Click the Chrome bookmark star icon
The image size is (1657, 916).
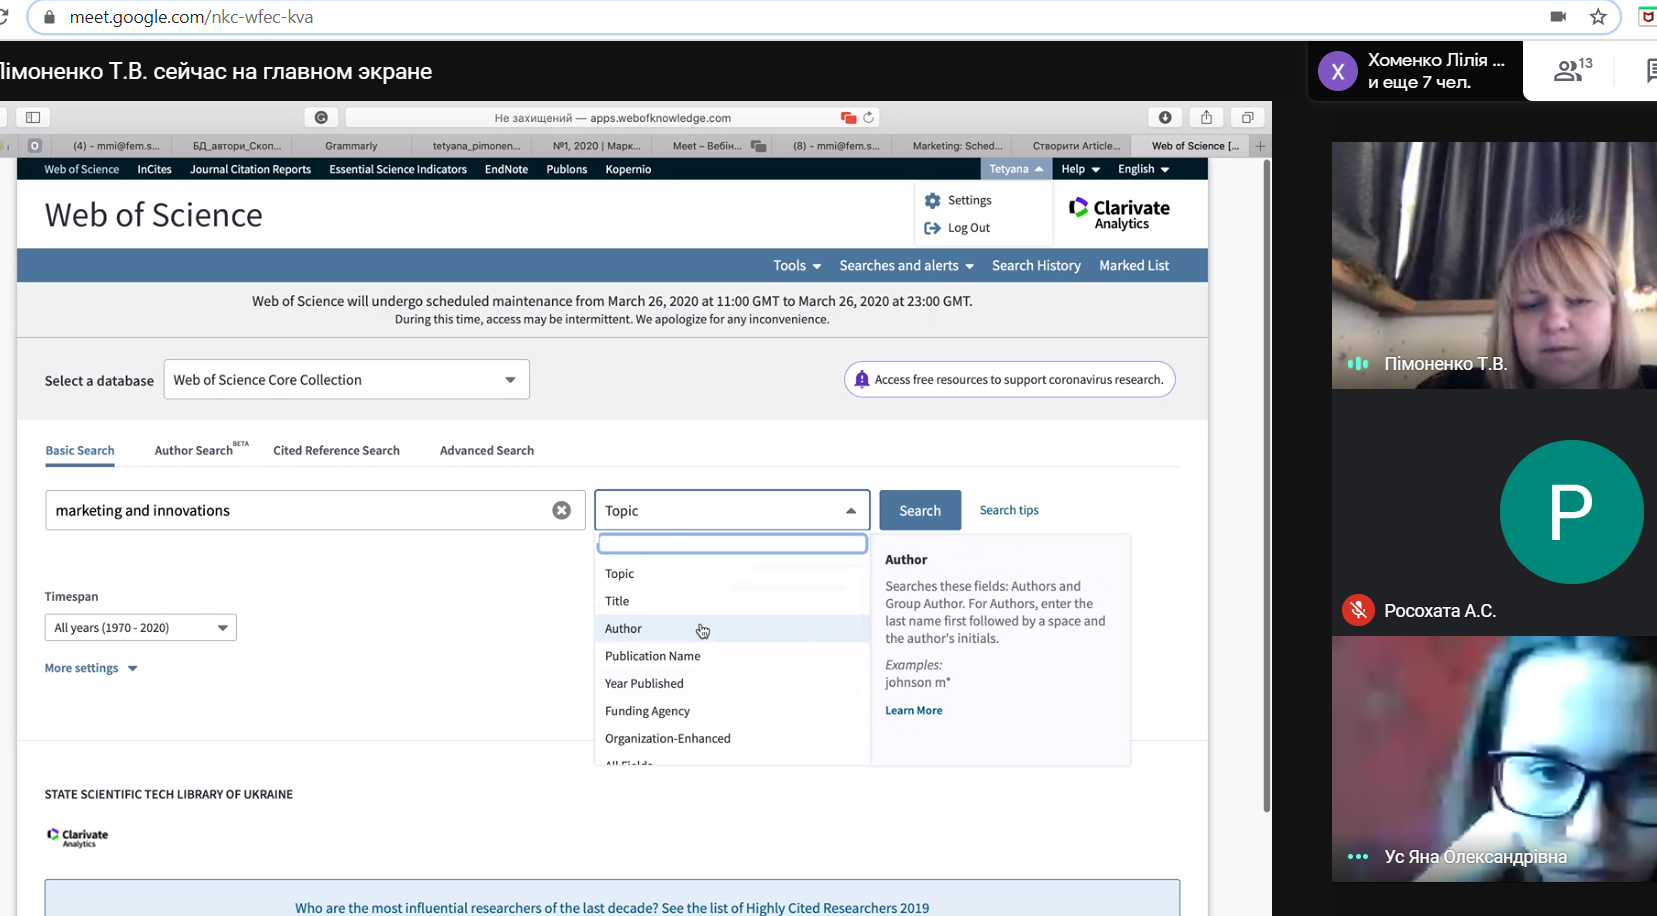click(x=1598, y=17)
